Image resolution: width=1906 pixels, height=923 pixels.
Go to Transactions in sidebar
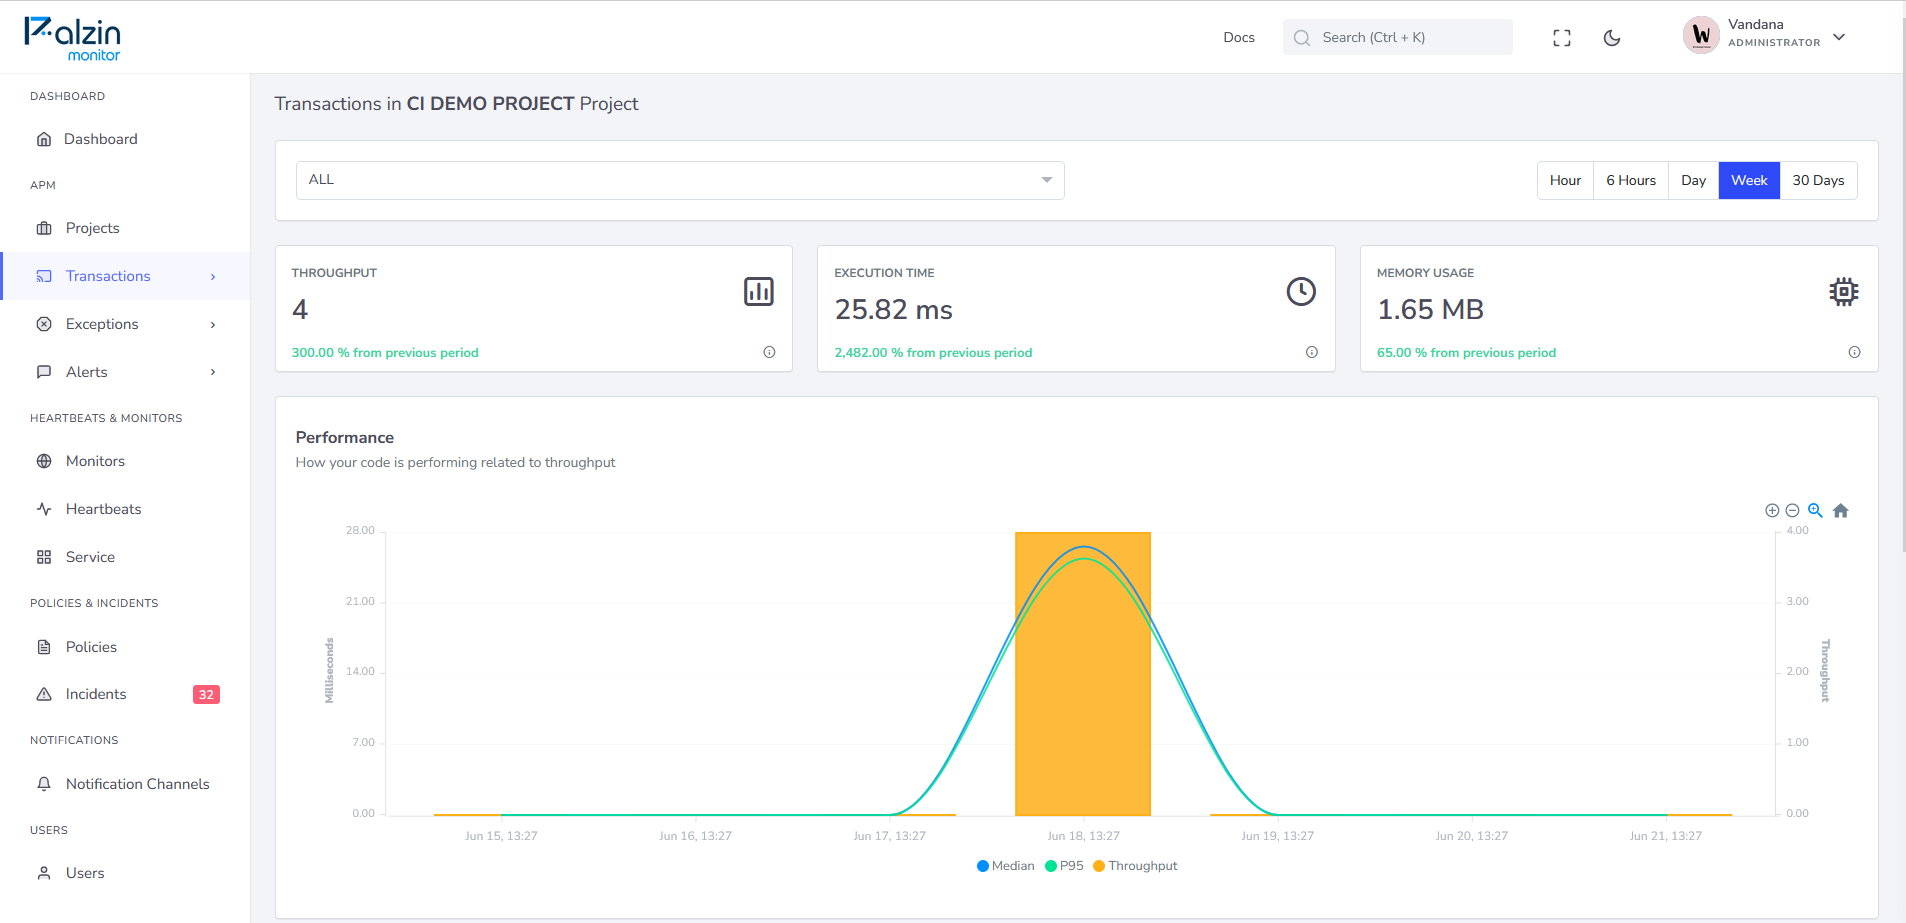[x=126, y=276]
